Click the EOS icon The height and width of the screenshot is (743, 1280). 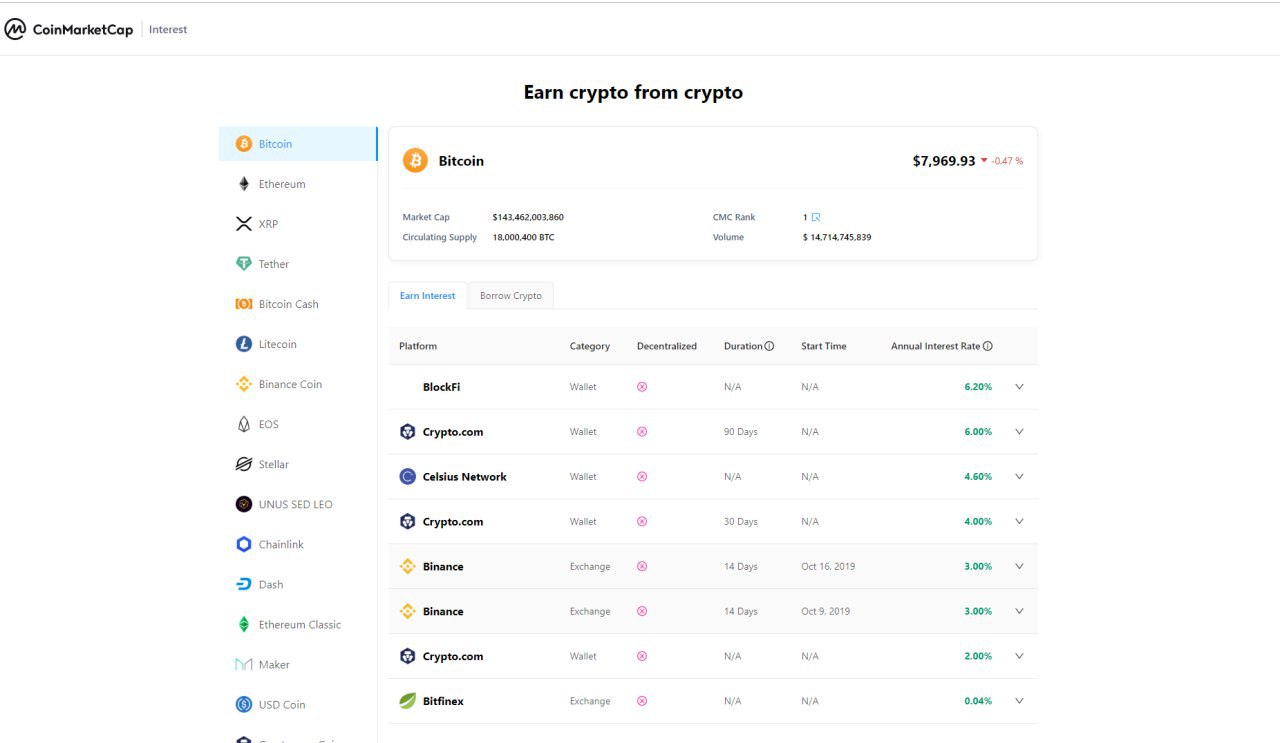pyautogui.click(x=244, y=424)
